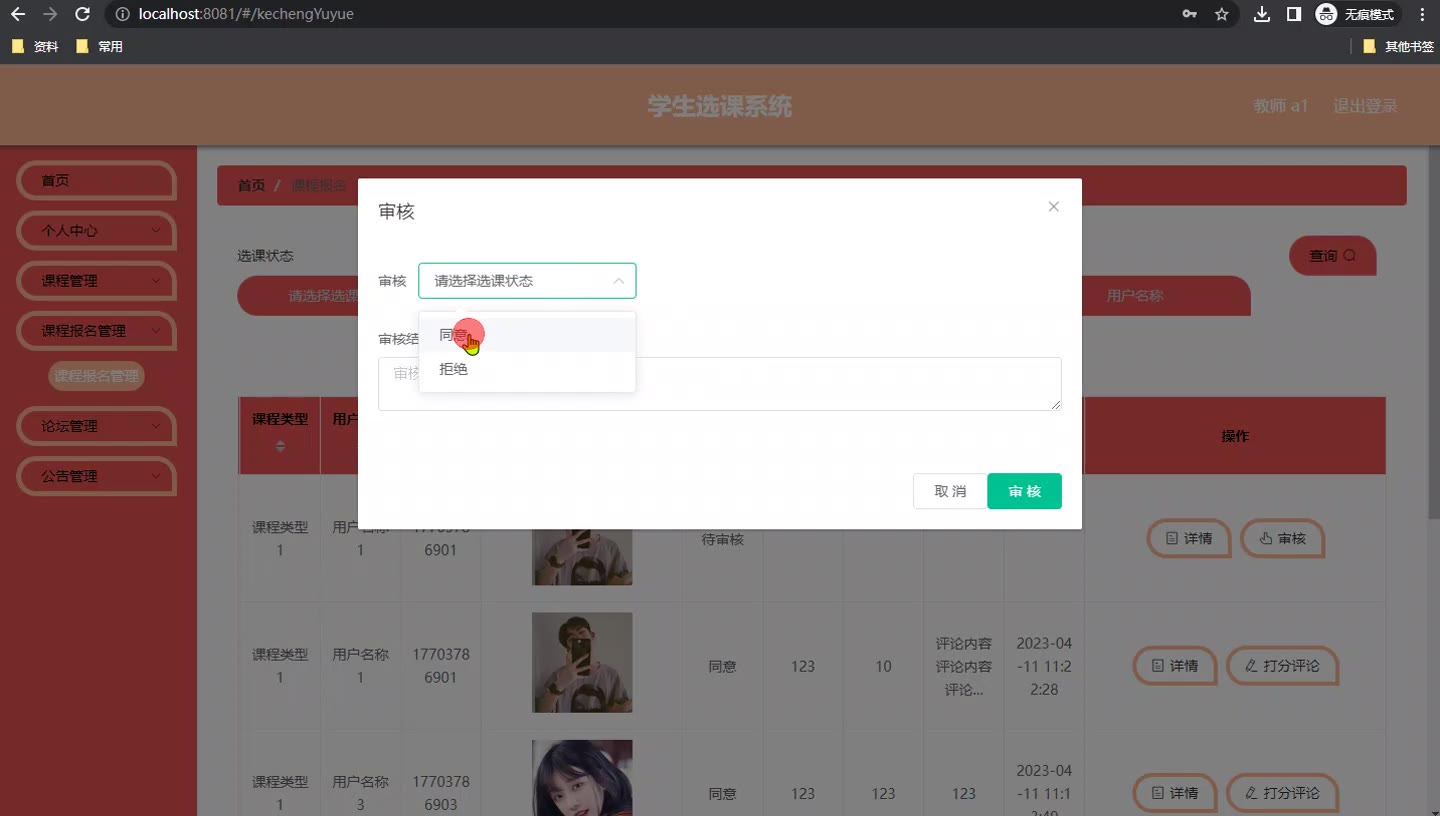1440x816 pixels.
Task: Click 退出登录 to log out
Action: pyautogui.click(x=1365, y=106)
